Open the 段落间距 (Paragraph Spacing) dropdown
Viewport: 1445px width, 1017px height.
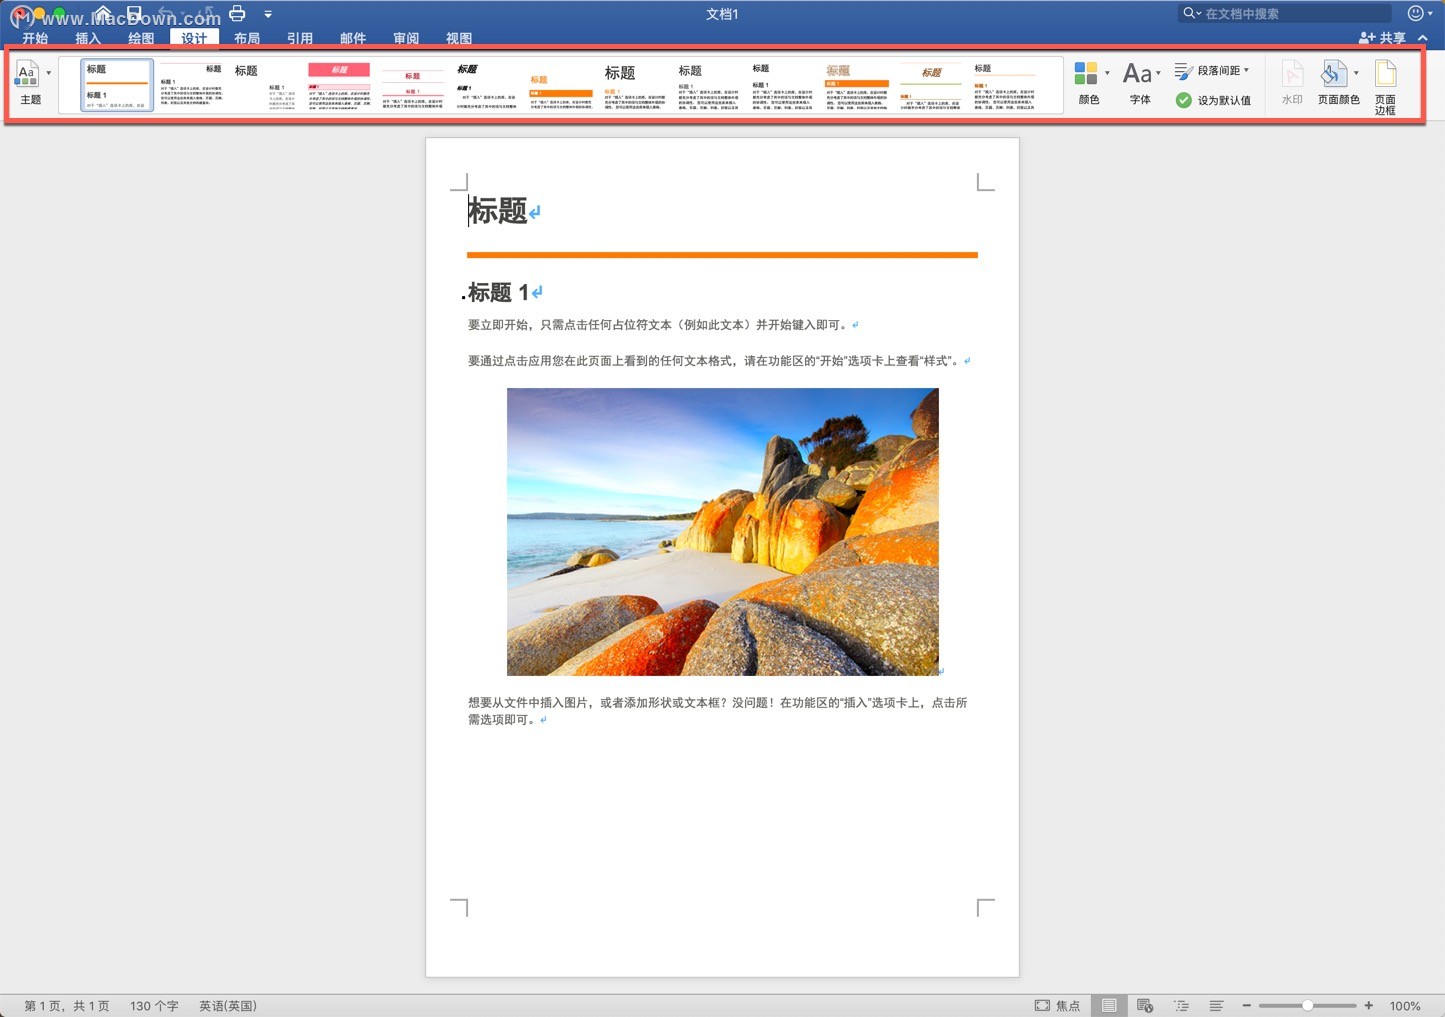click(x=1213, y=70)
